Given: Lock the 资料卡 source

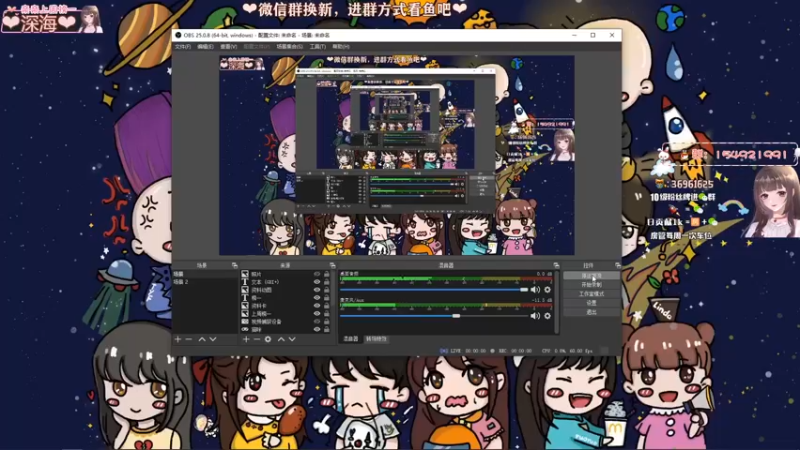Looking at the screenshot, I should tap(327, 306).
